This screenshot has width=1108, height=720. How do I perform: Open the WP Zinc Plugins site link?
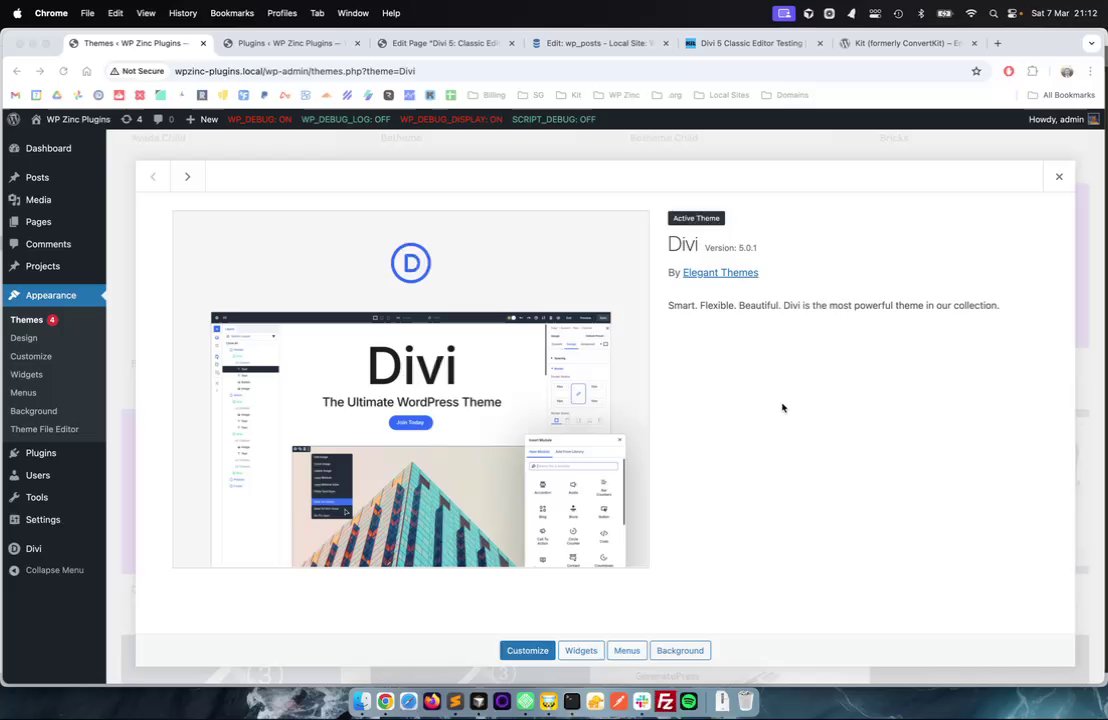[71, 119]
